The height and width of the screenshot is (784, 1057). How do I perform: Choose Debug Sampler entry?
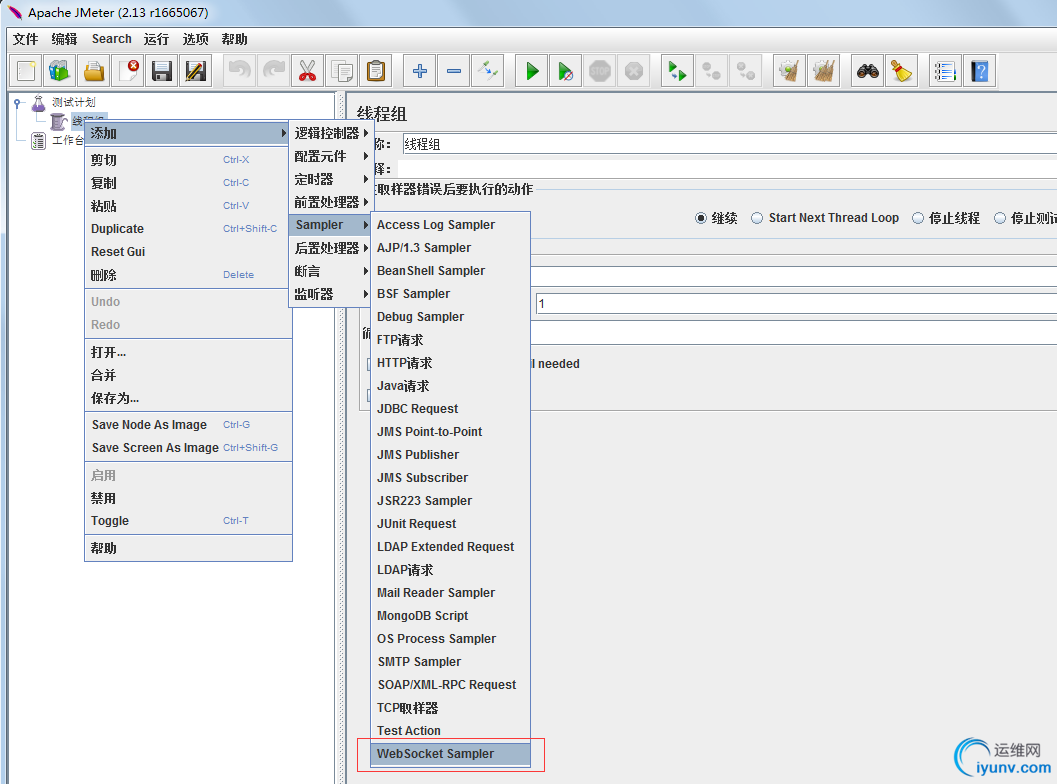(450, 317)
